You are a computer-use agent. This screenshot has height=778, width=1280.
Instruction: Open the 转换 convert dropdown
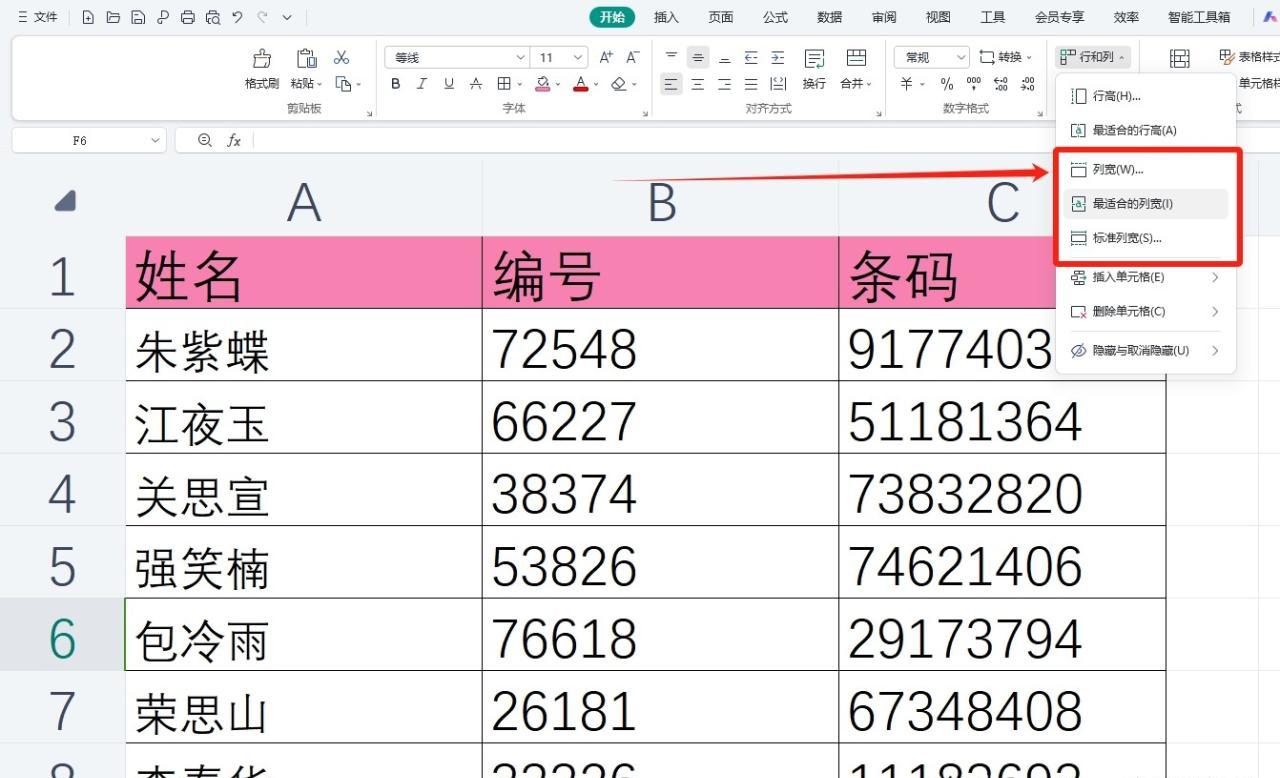[x=1006, y=57]
